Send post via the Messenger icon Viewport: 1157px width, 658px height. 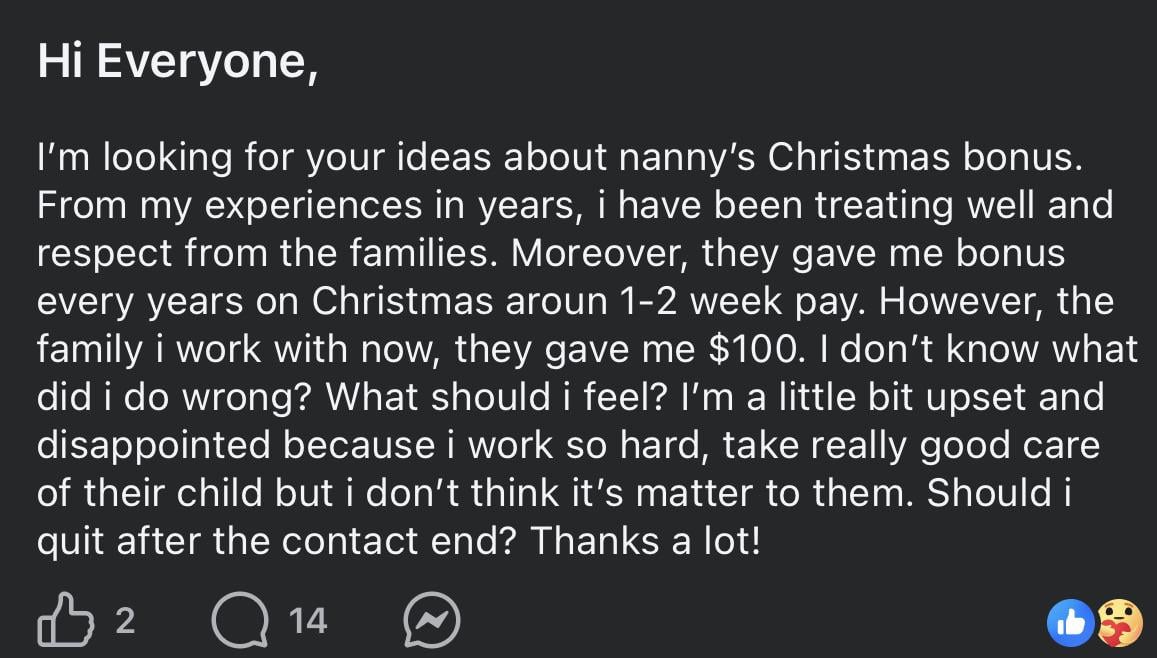(x=432, y=620)
